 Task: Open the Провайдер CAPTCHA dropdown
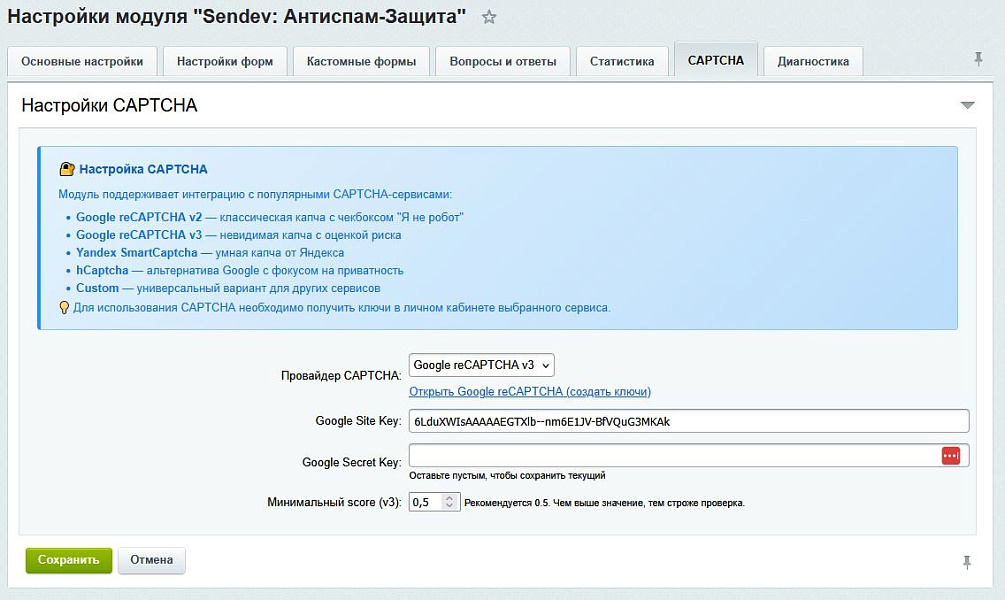(x=481, y=366)
